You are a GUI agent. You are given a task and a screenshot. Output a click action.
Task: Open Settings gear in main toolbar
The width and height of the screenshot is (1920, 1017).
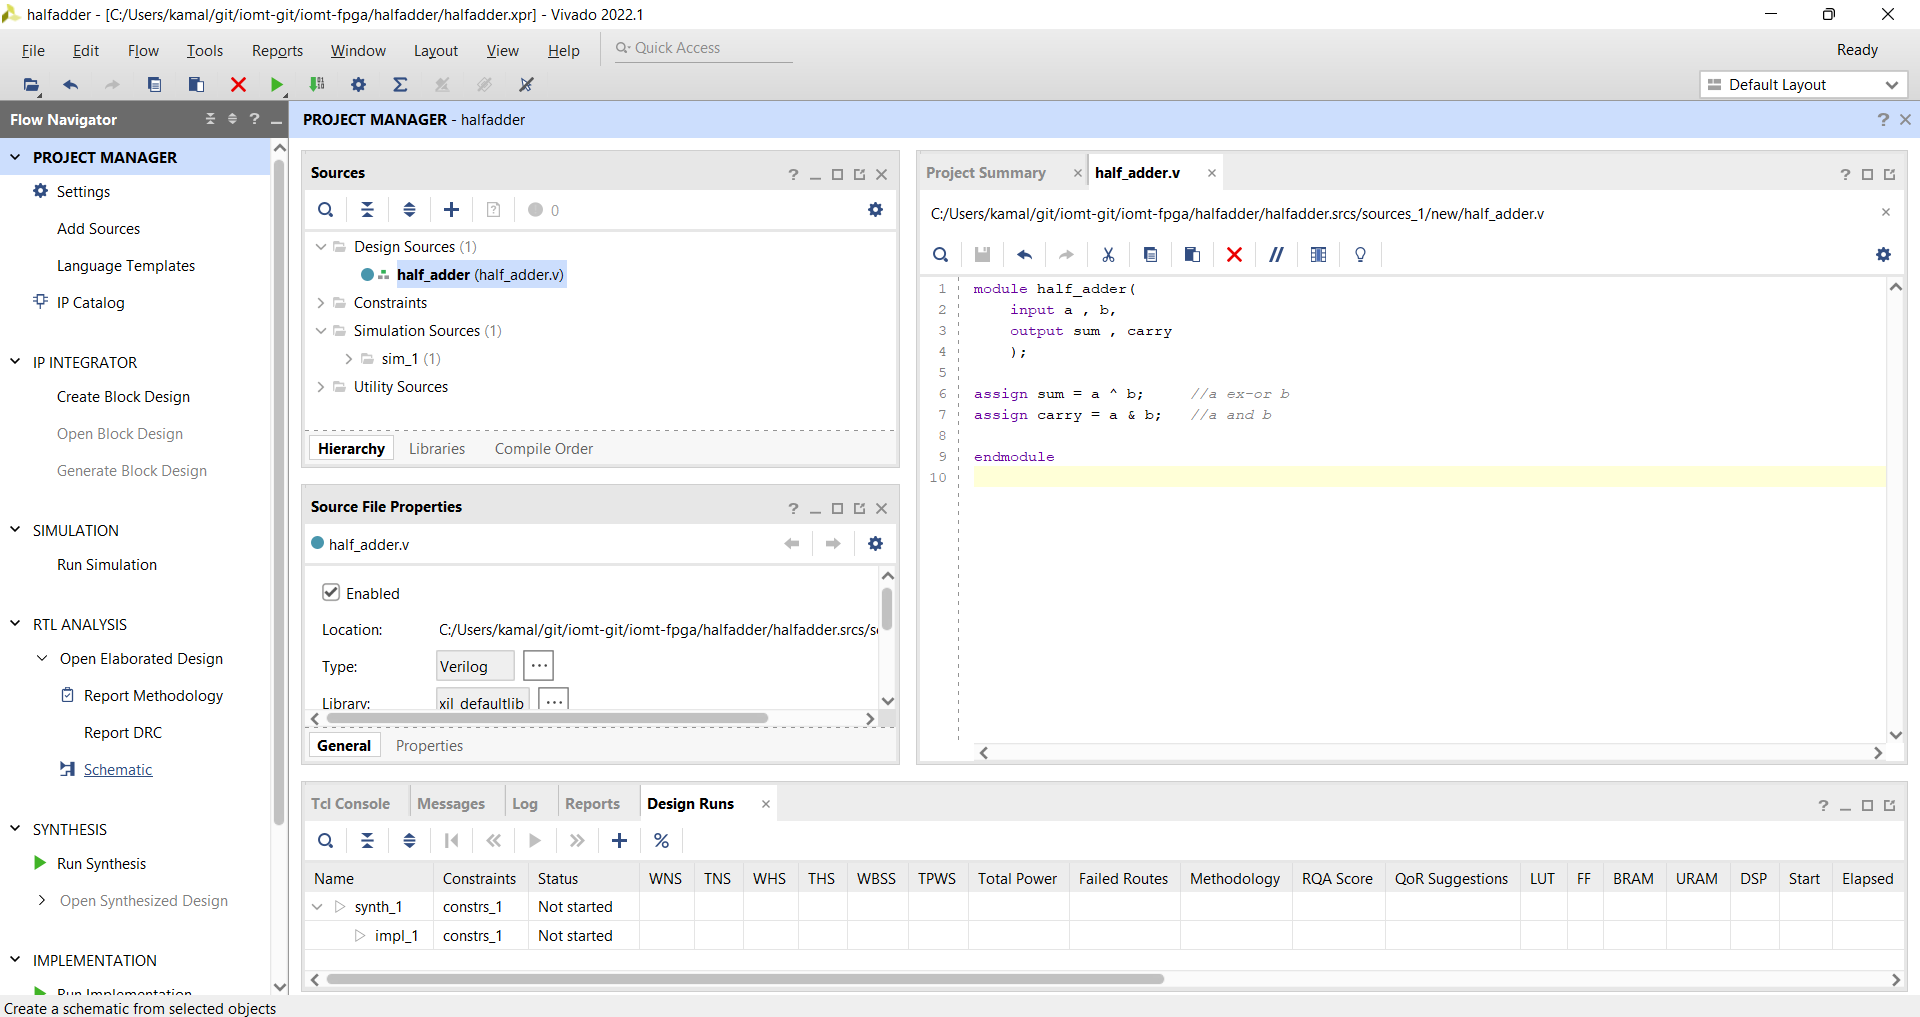[x=358, y=85]
